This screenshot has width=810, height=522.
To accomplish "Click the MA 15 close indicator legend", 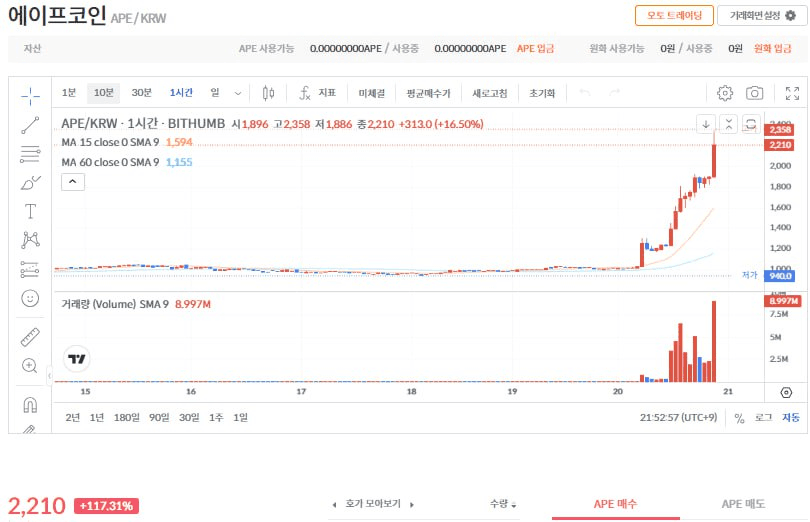I will (x=127, y=142).
